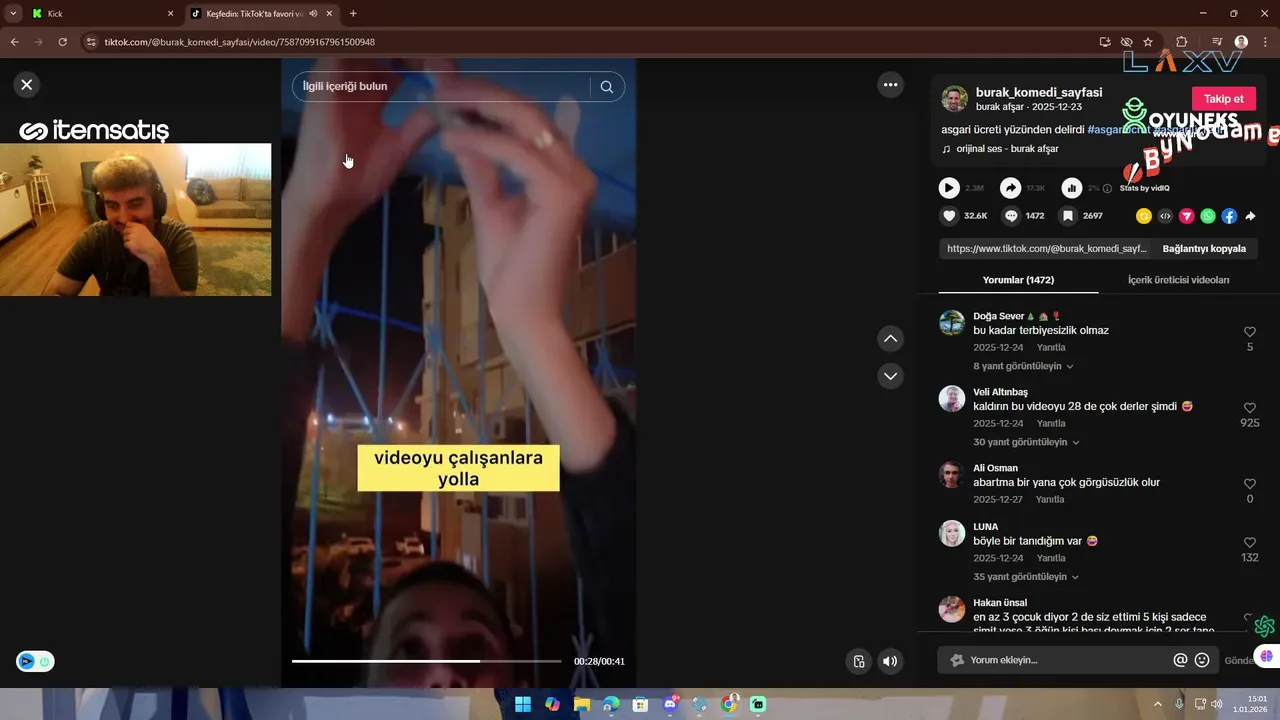Share via the Facebook icon
Viewport: 1280px width, 720px height.
(1229, 216)
